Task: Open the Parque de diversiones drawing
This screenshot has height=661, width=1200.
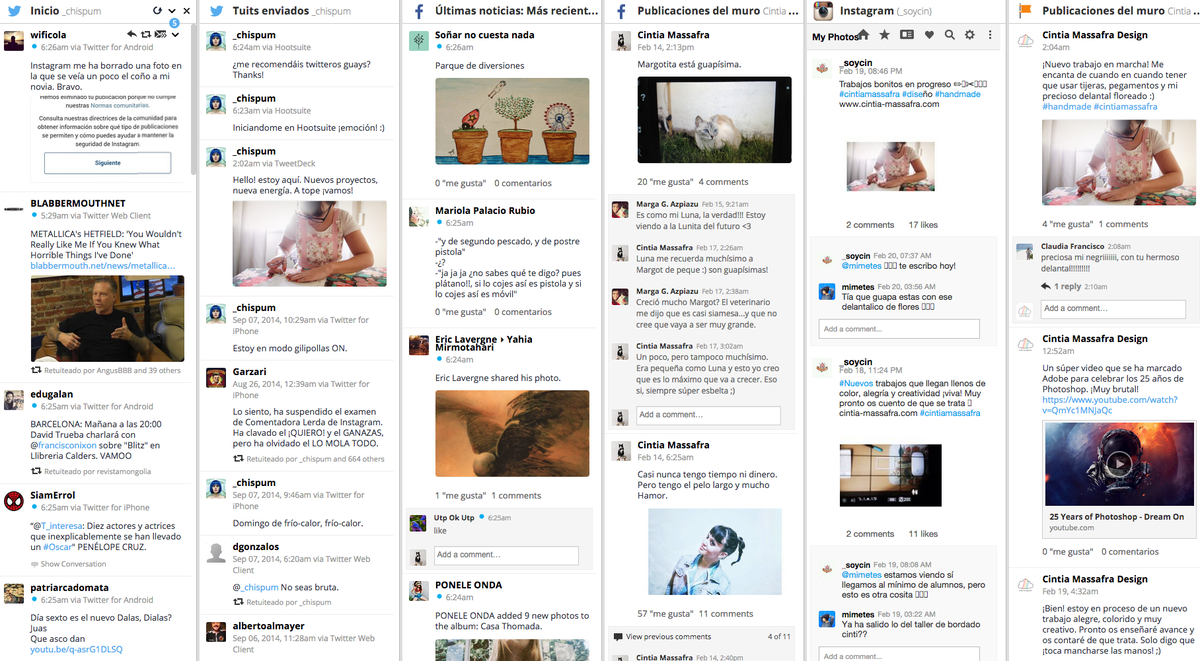Action: (512, 121)
